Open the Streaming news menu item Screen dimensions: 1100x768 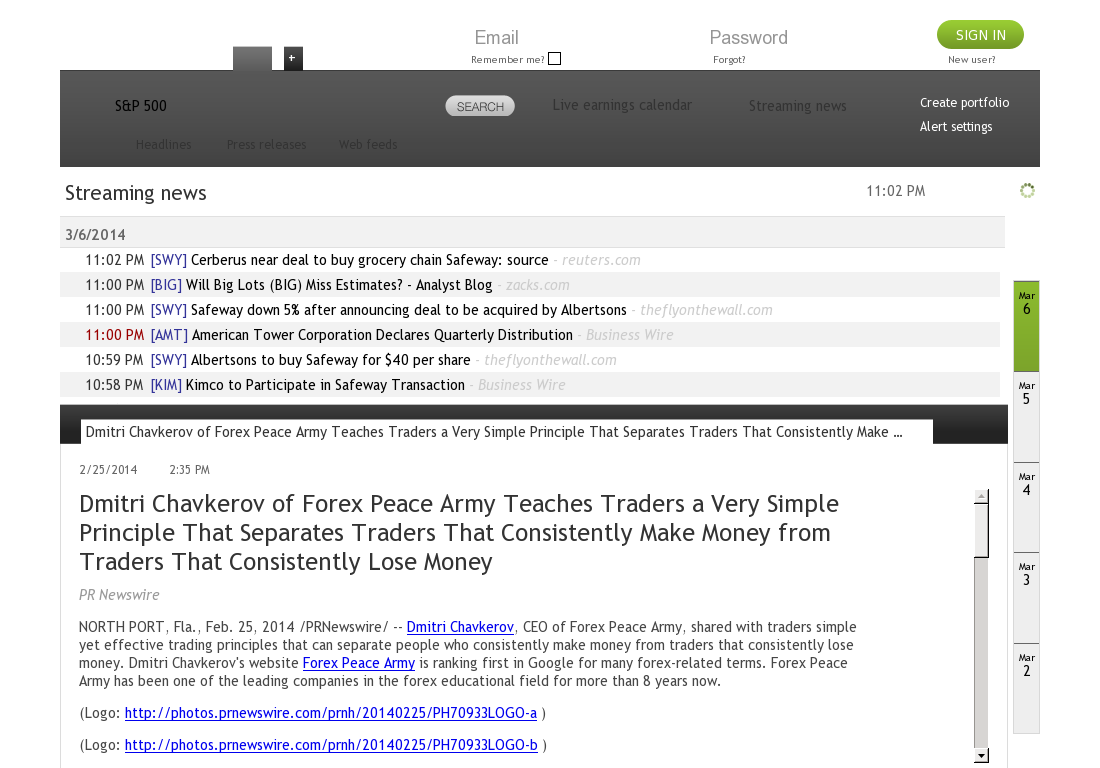tap(797, 106)
